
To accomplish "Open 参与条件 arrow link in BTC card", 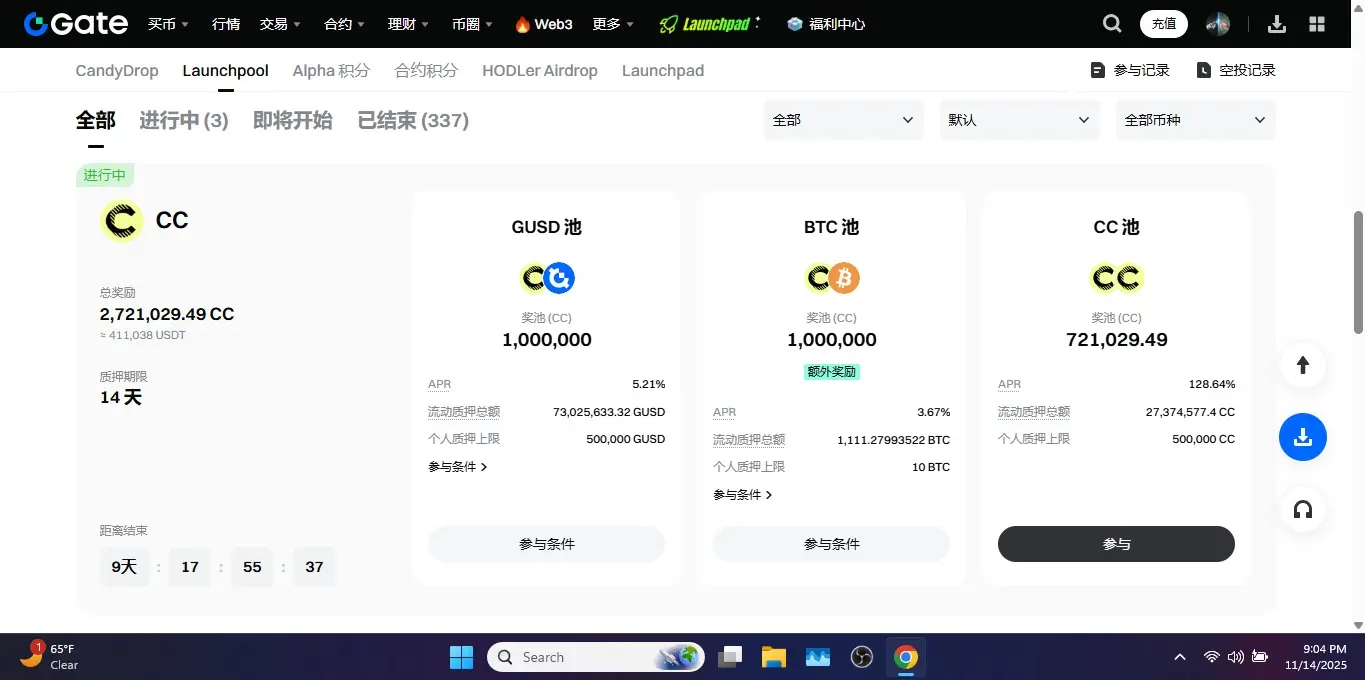I will tap(743, 495).
